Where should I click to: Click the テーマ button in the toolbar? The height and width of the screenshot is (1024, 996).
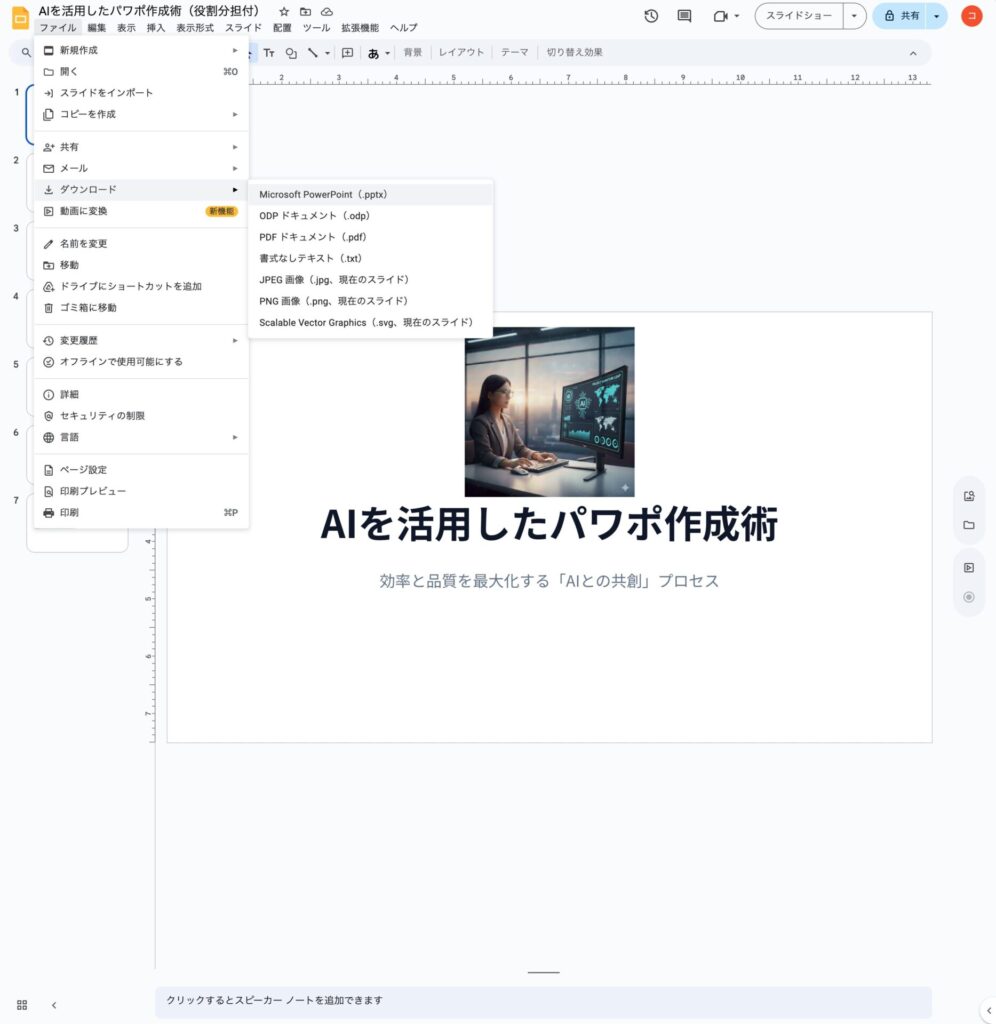(514, 52)
